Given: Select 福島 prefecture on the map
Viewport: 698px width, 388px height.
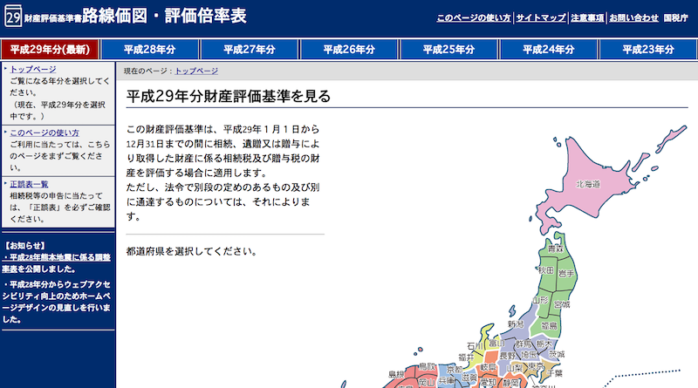Looking at the screenshot, I should pyautogui.click(x=549, y=326).
